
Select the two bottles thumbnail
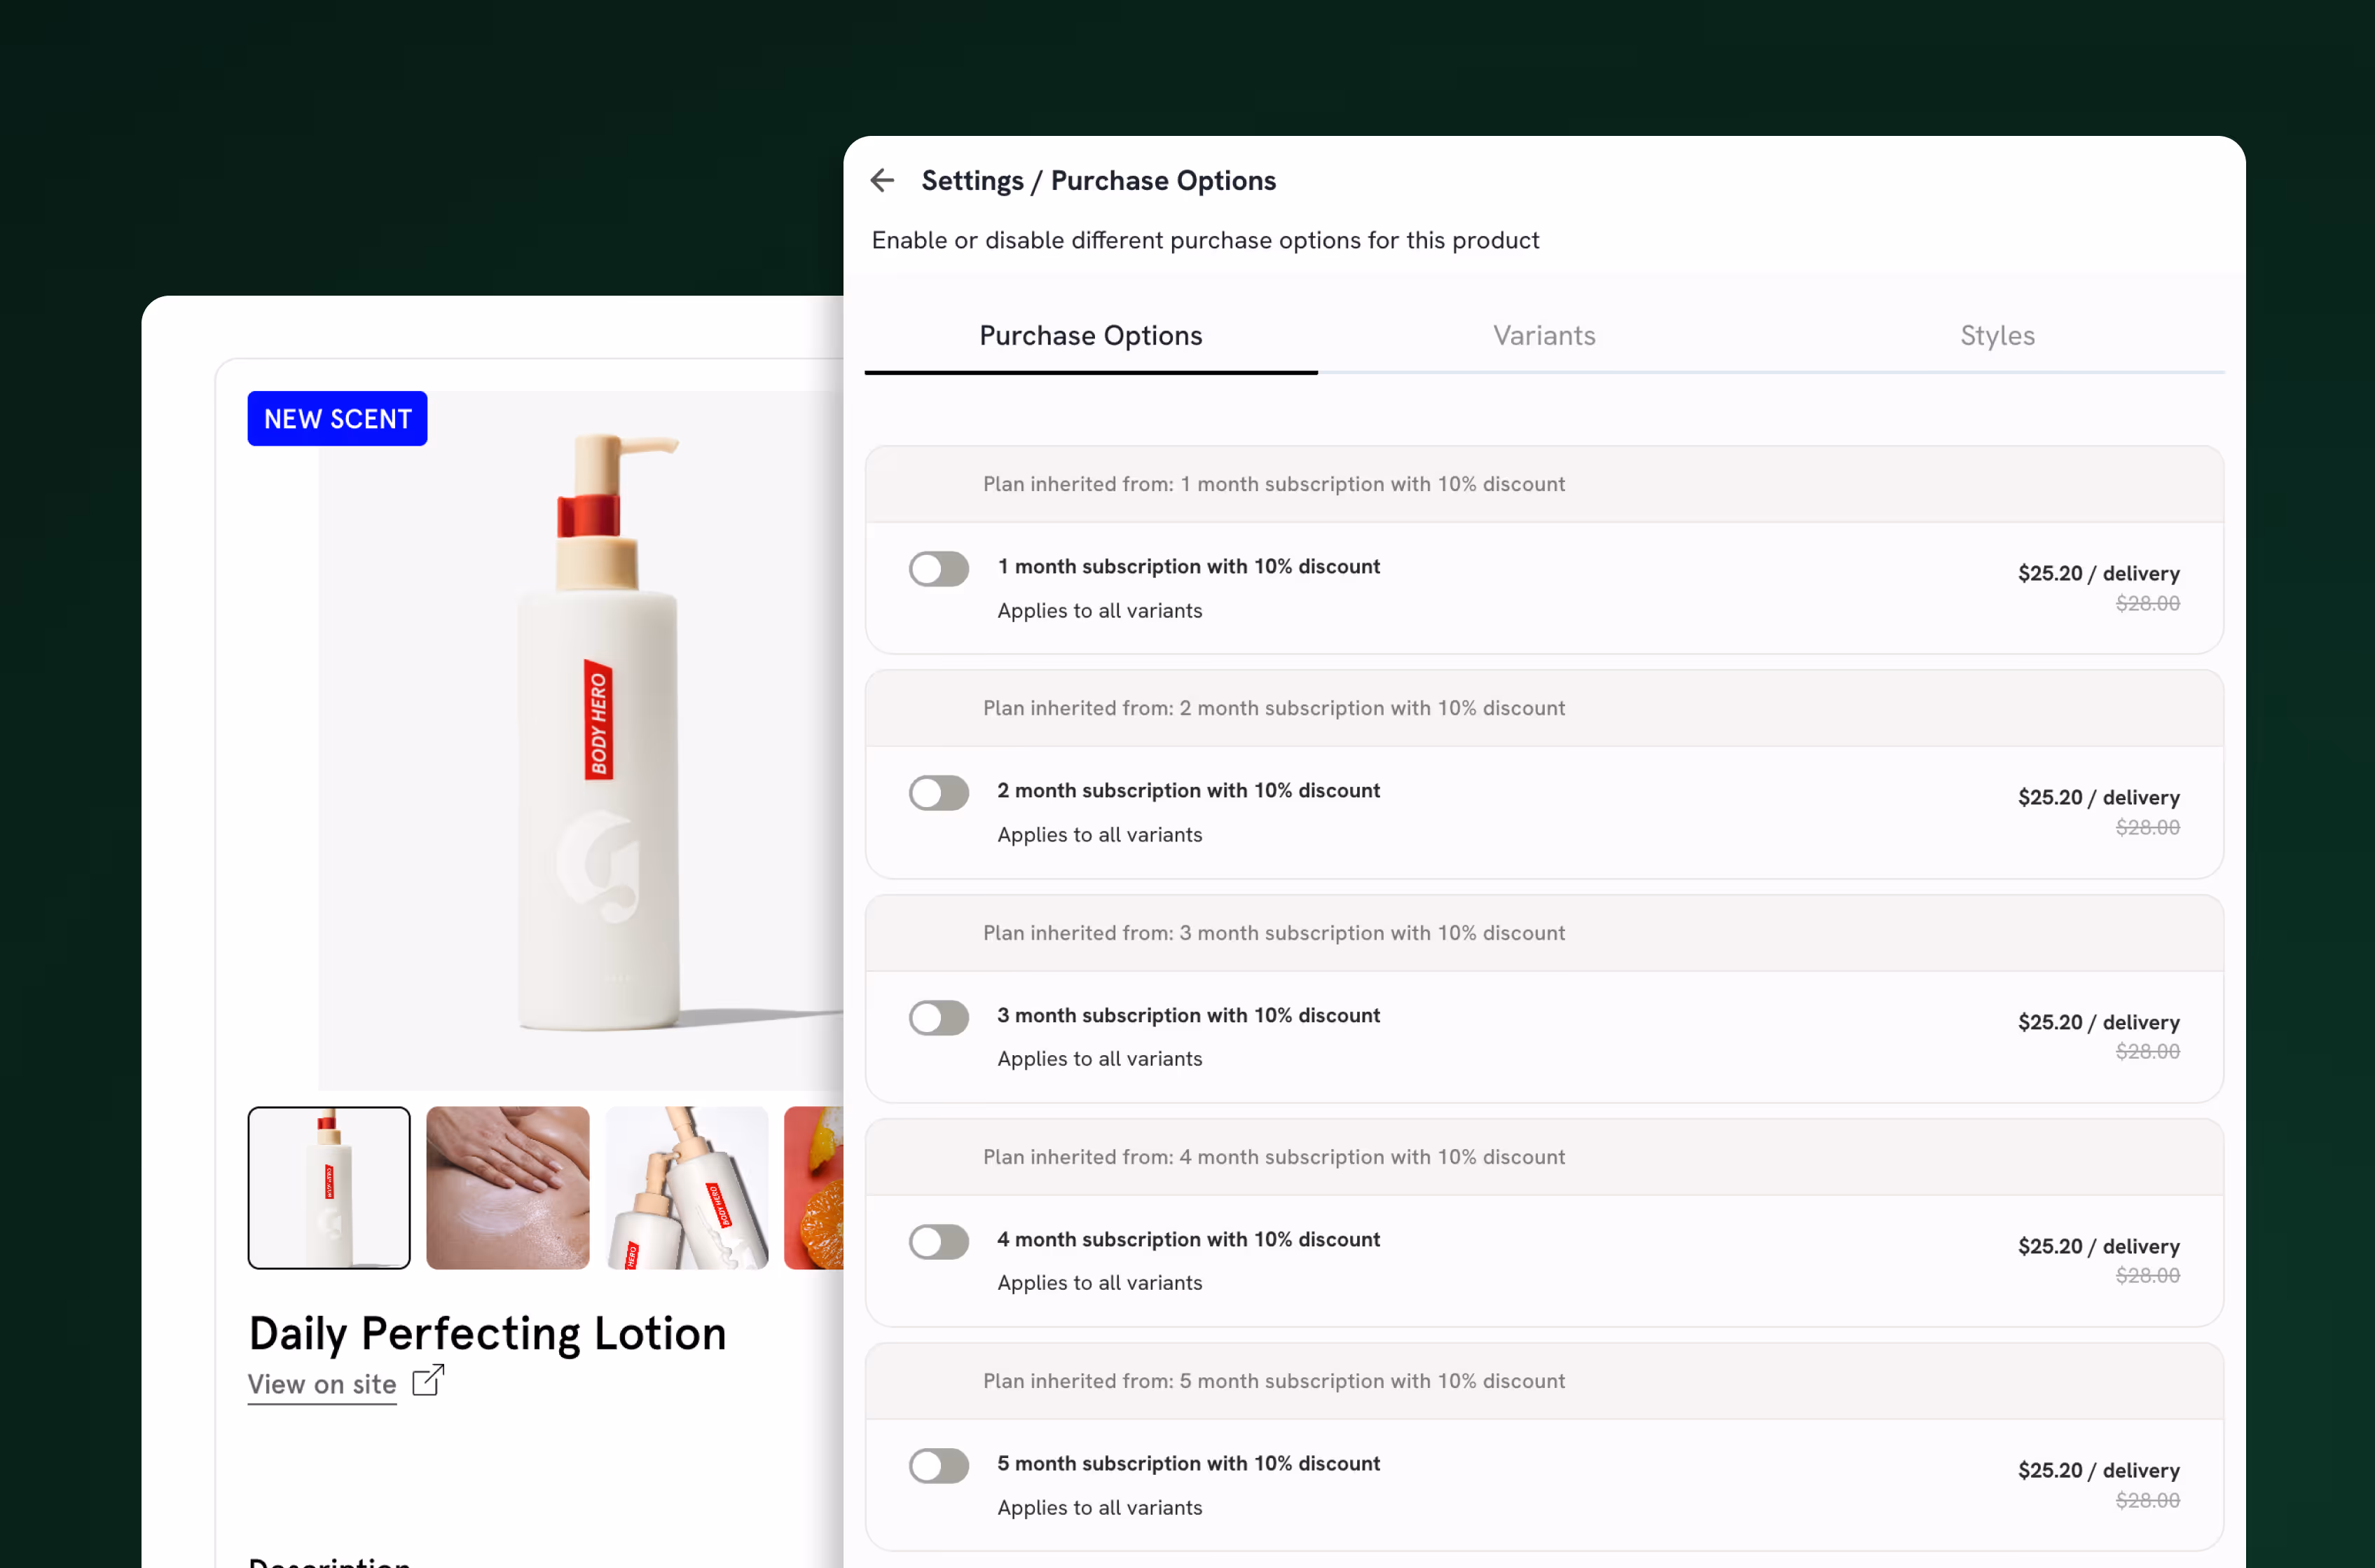coord(687,1187)
